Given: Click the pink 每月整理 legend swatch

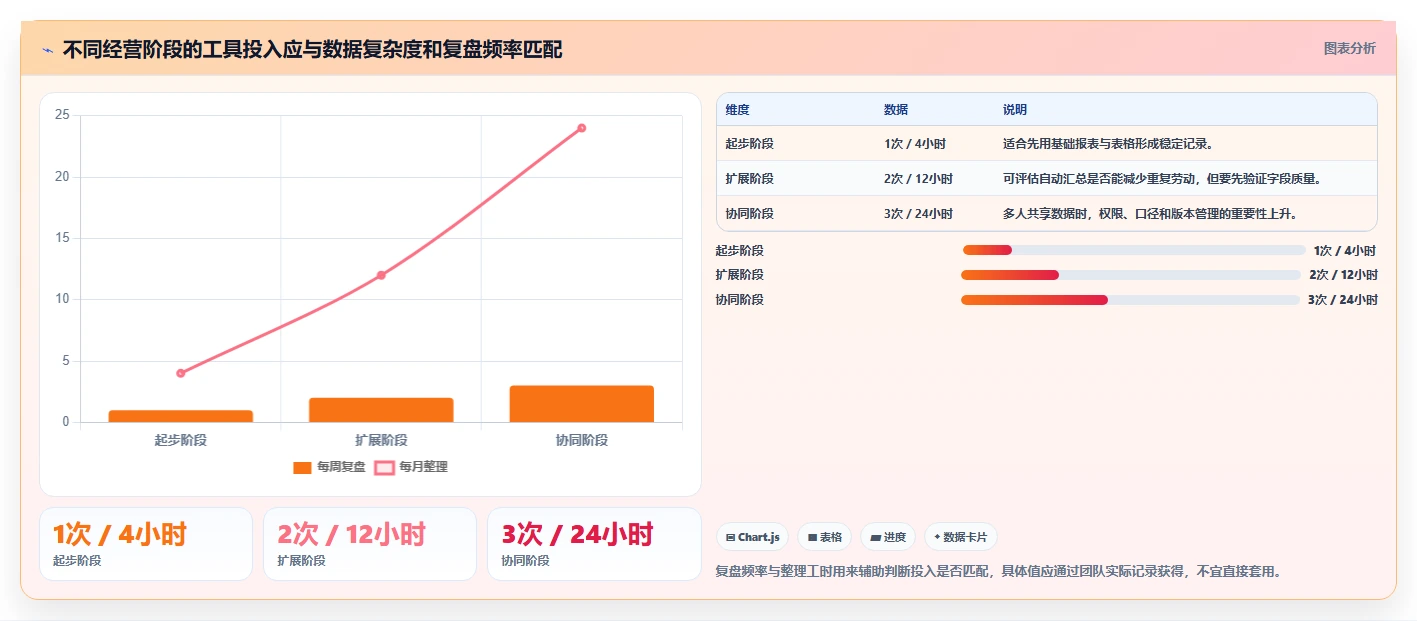Looking at the screenshot, I should point(384,467).
